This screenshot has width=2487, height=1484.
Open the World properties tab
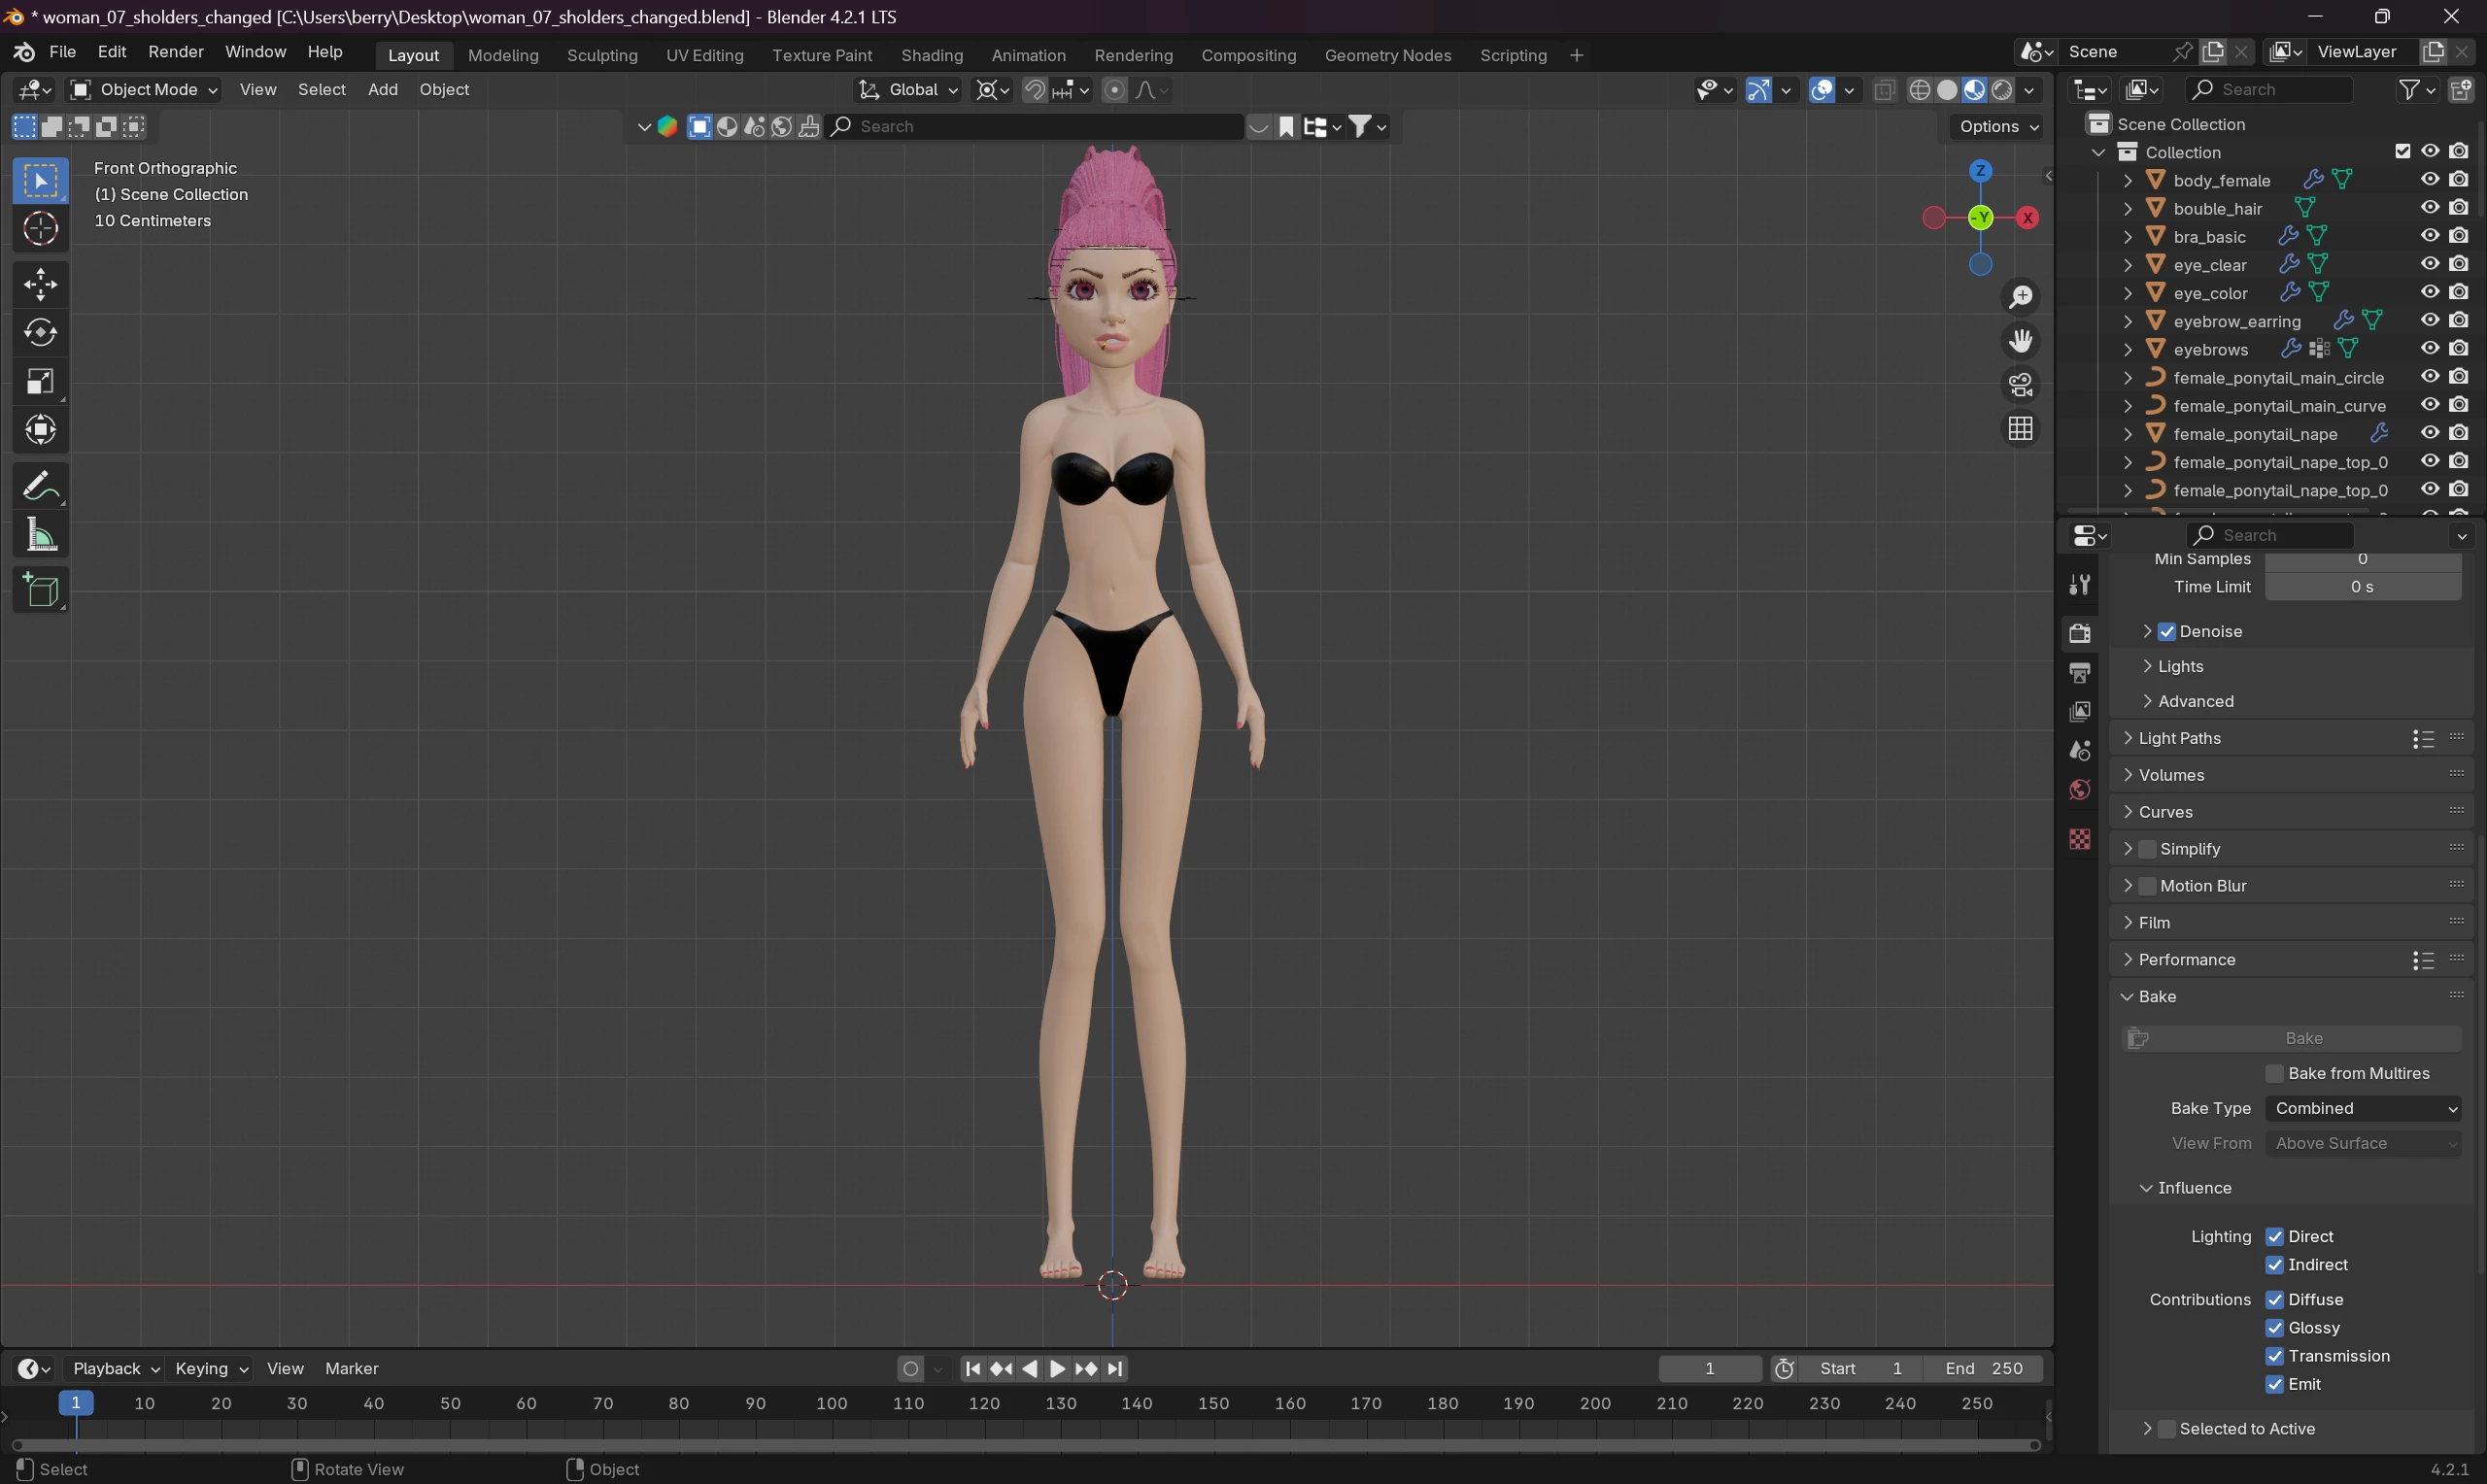[x=2080, y=790]
